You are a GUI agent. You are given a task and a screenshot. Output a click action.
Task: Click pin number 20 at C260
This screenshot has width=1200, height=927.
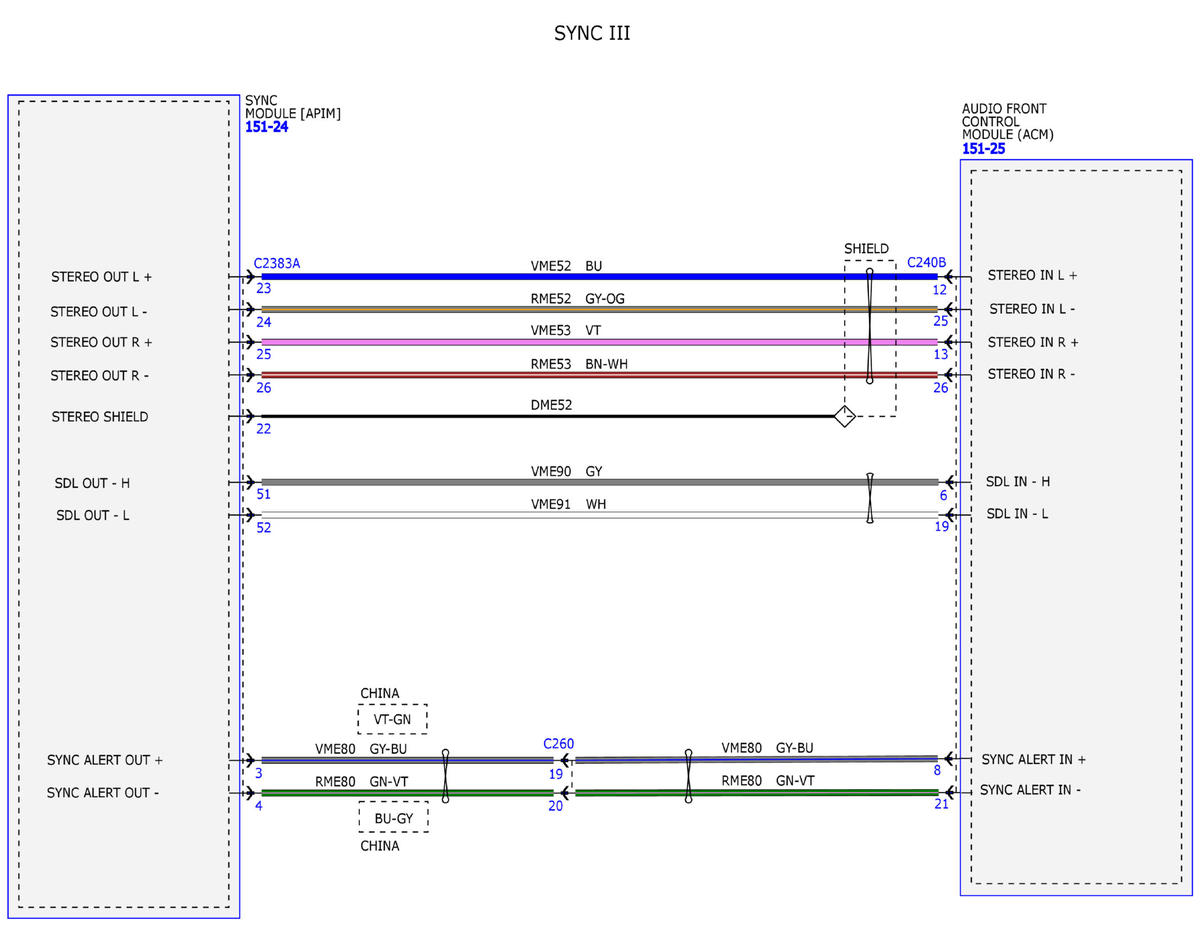(x=555, y=805)
